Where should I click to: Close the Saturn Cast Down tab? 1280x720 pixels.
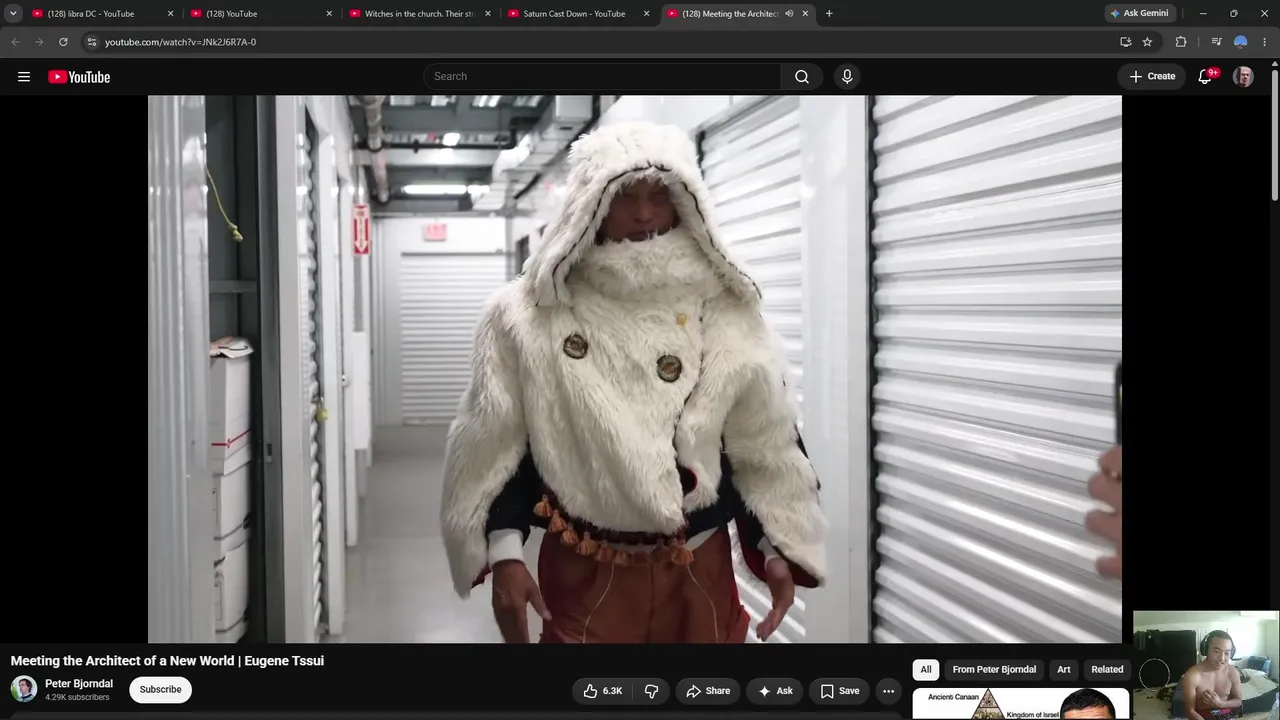coord(647,14)
